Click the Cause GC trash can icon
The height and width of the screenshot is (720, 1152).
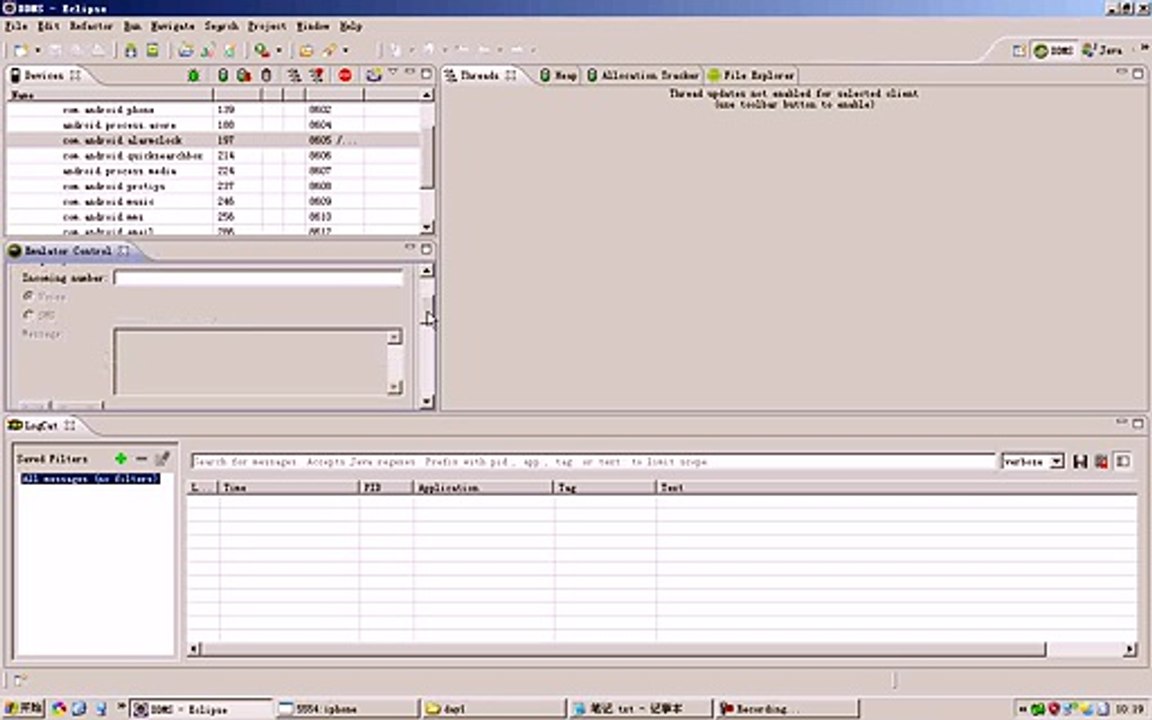(266, 76)
